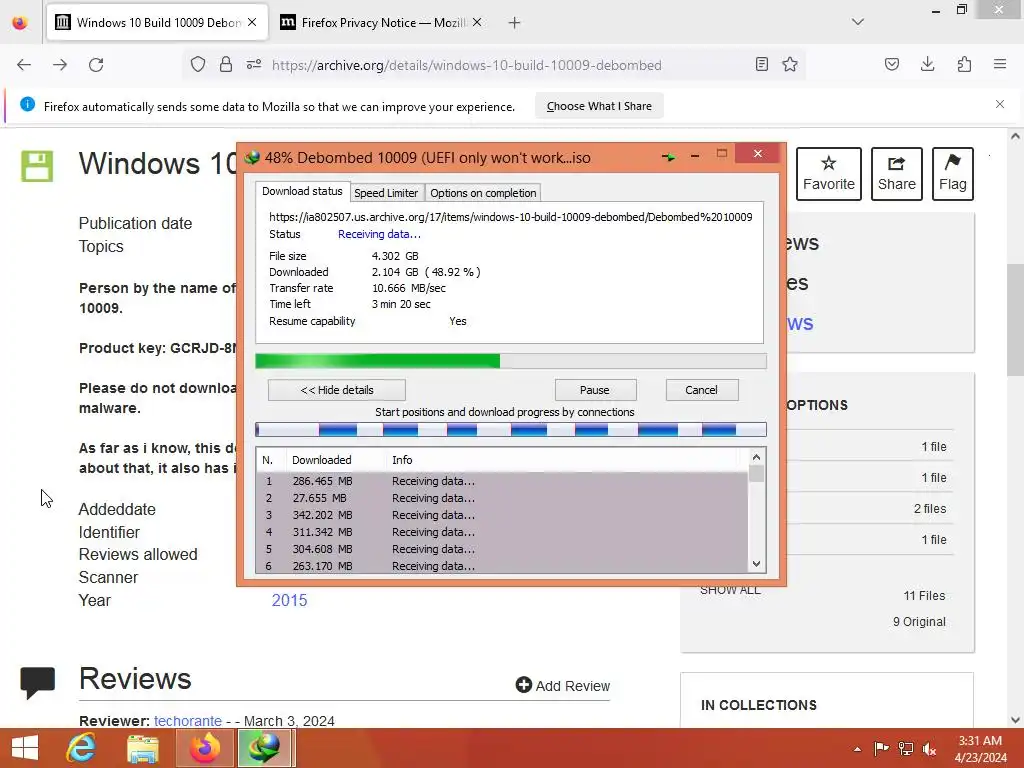Image resolution: width=1024 pixels, height=768 pixels.
Task: Click Firefox taskbar icon
Action: pos(204,748)
